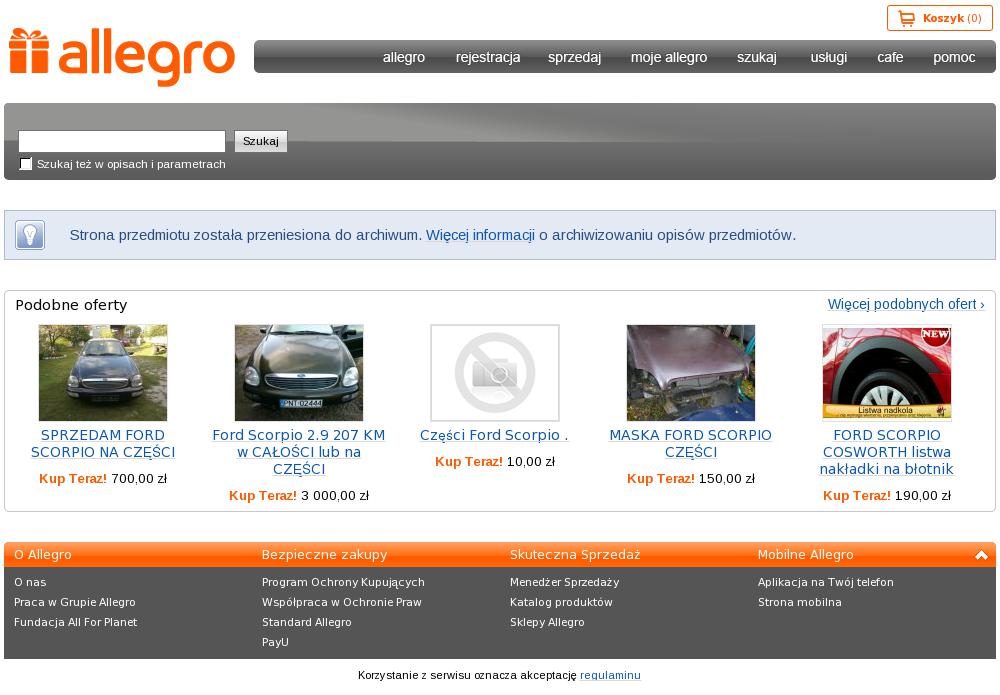This screenshot has height=695, width=1000.
Task: Click the 150,00 zł price text
Action: (727, 479)
